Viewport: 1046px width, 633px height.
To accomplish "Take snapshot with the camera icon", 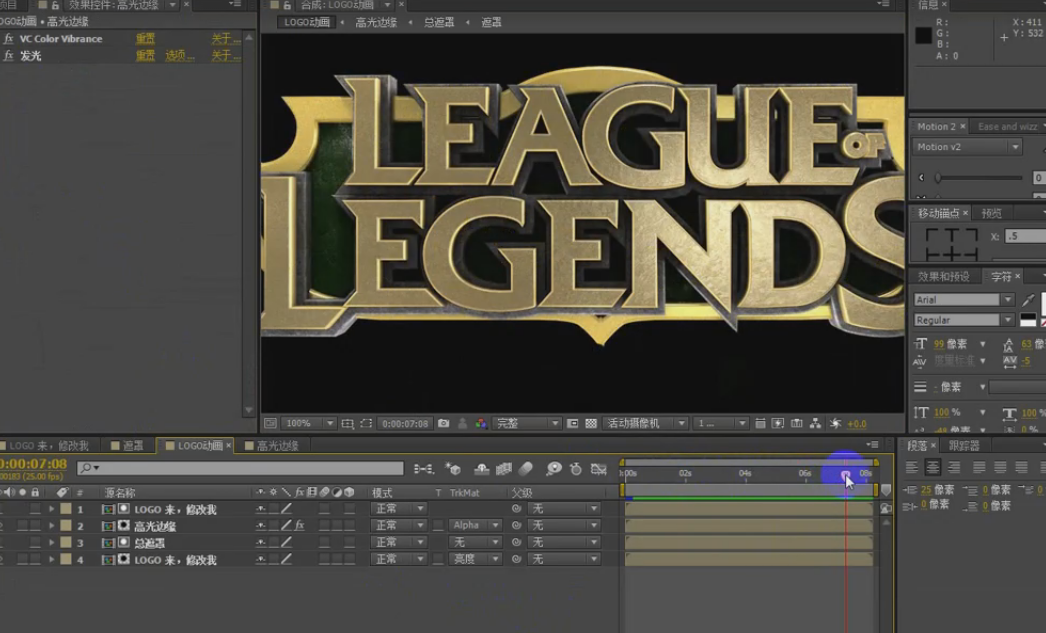I will (444, 424).
